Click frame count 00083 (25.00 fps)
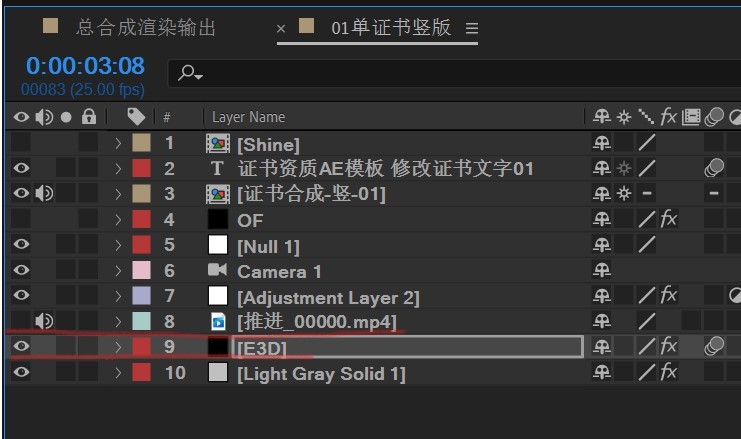The height and width of the screenshot is (439, 741). [x=83, y=89]
